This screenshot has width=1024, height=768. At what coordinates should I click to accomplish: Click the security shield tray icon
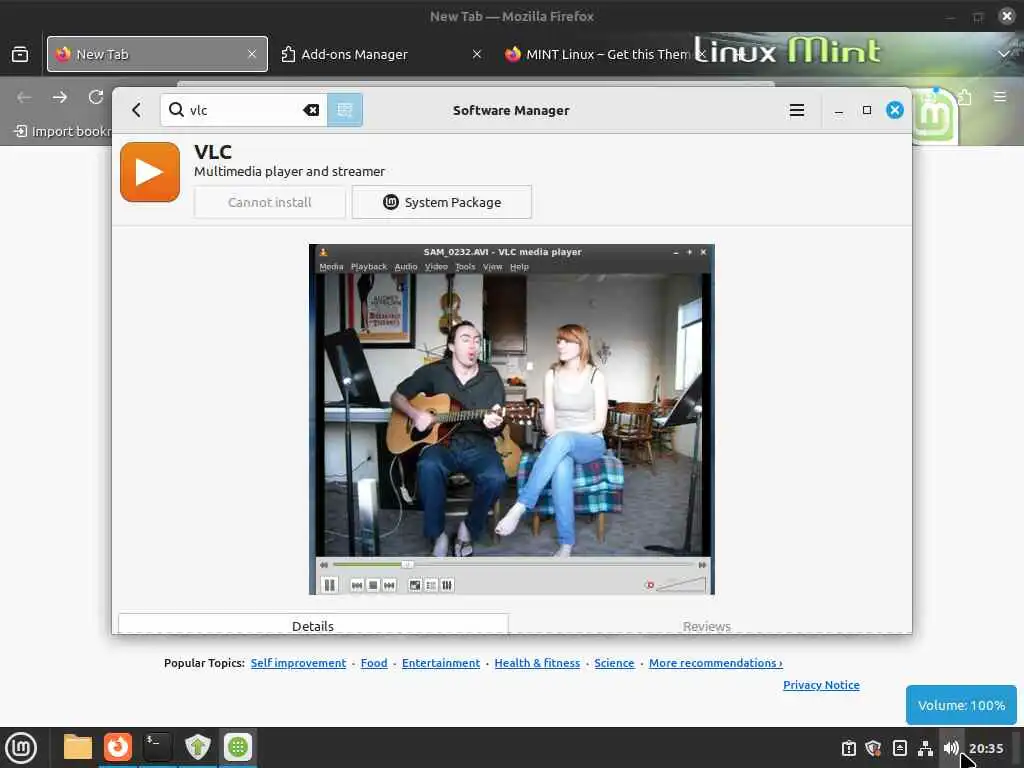[x=873, y=748]
